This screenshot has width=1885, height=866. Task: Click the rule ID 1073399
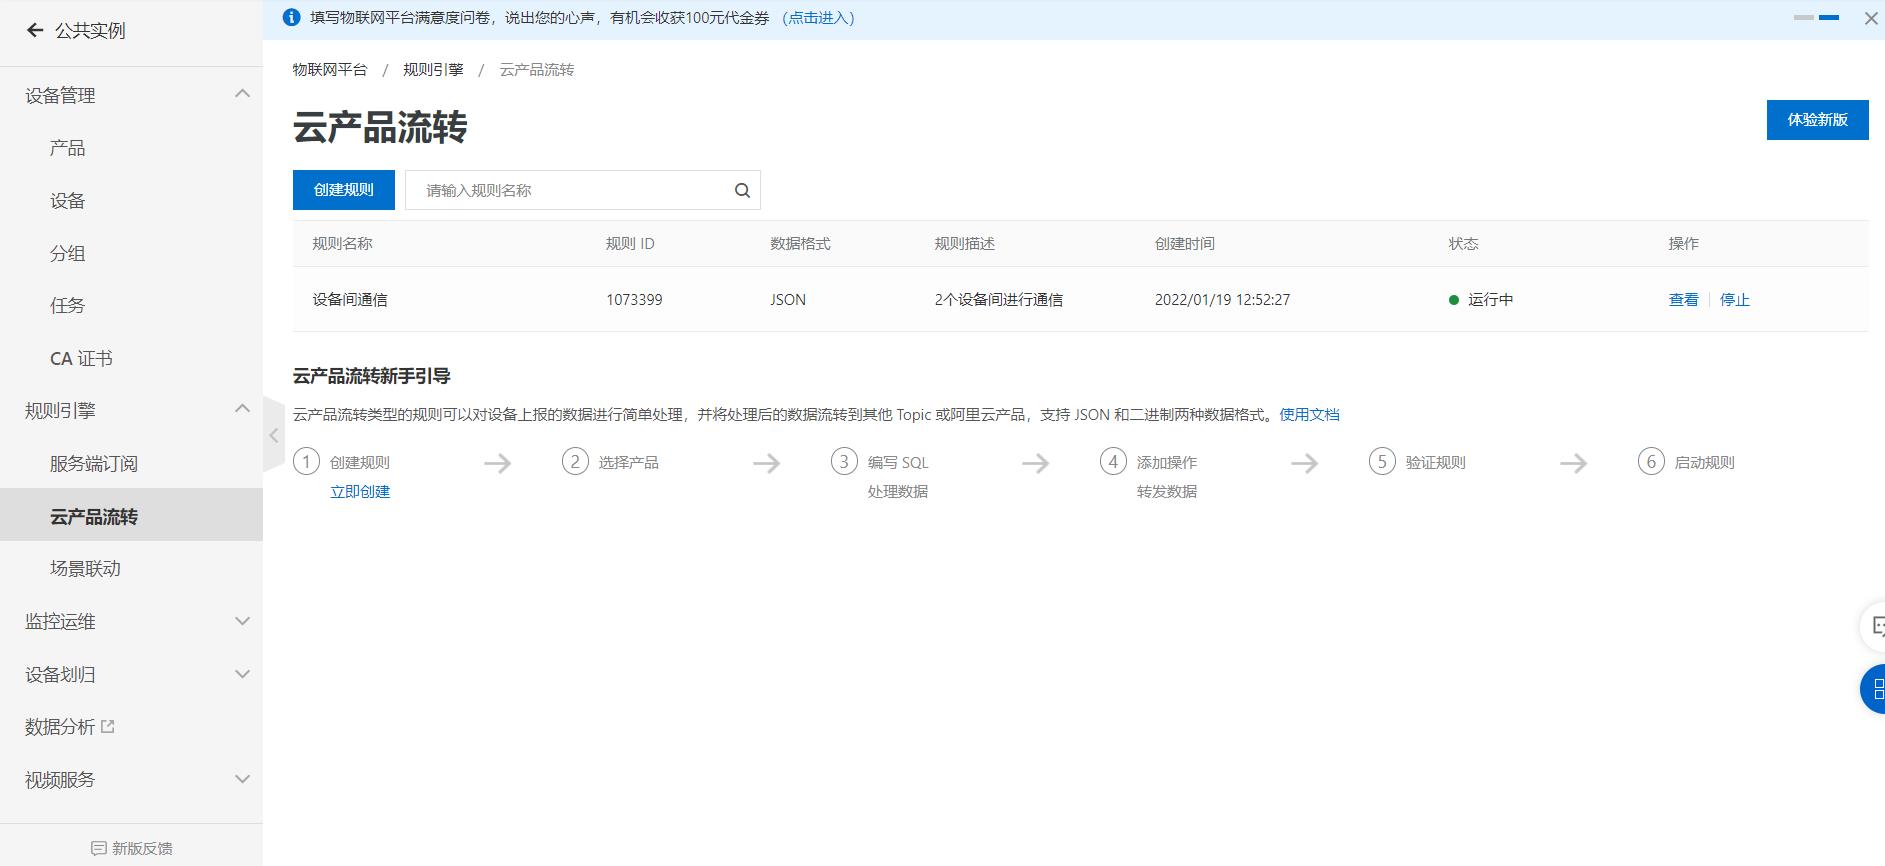point(634,300)
